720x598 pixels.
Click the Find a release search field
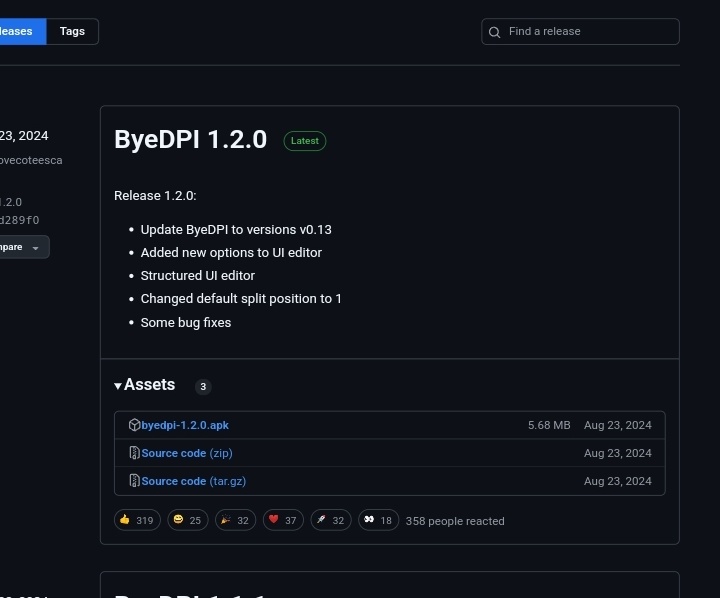pyautogui.click(x=580, y=31)
